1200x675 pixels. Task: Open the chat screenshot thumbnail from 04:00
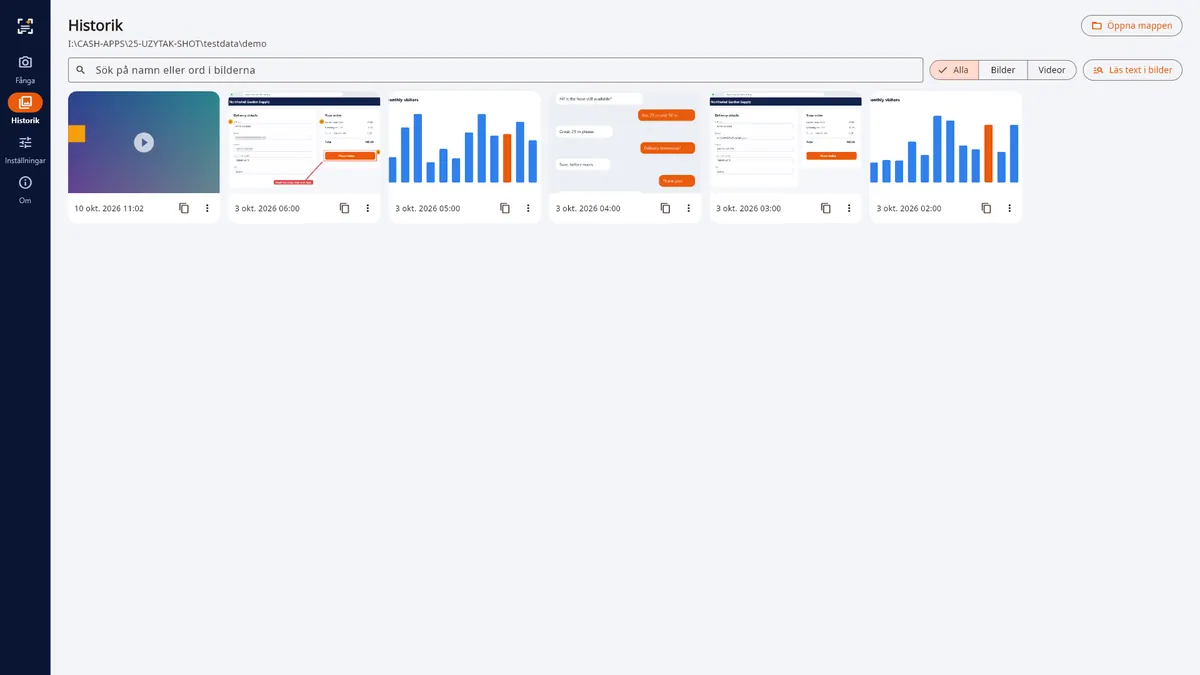(x=625, y=142)
